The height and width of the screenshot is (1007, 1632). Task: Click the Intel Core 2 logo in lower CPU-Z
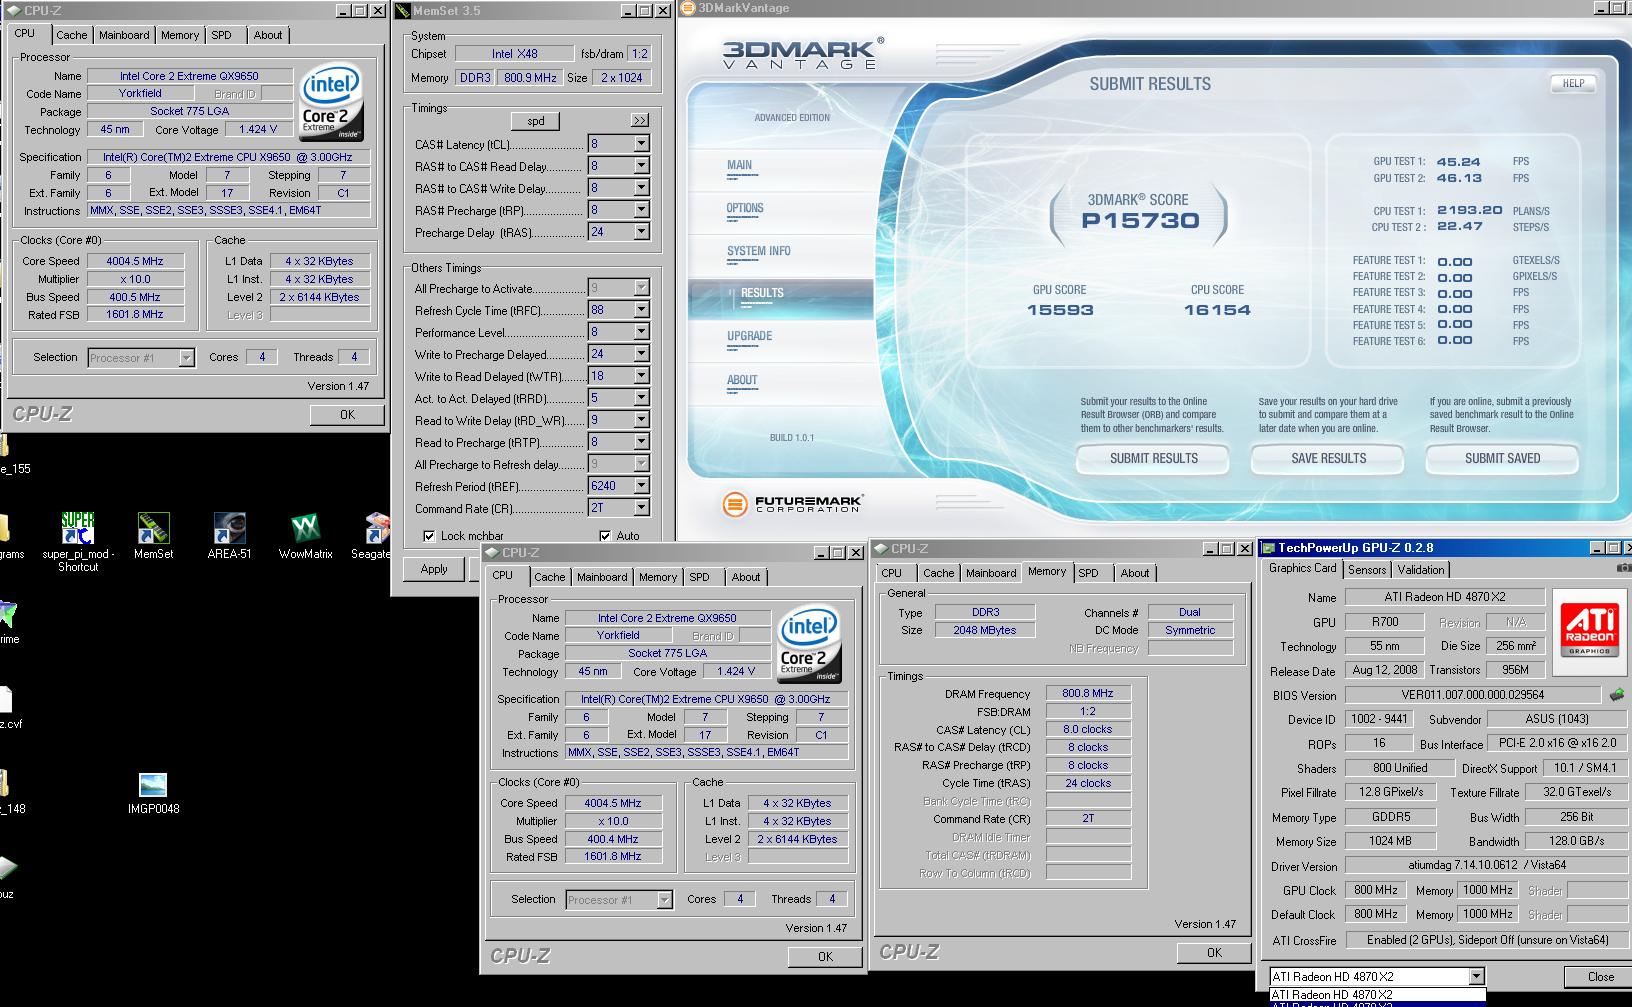click(809, 644)
